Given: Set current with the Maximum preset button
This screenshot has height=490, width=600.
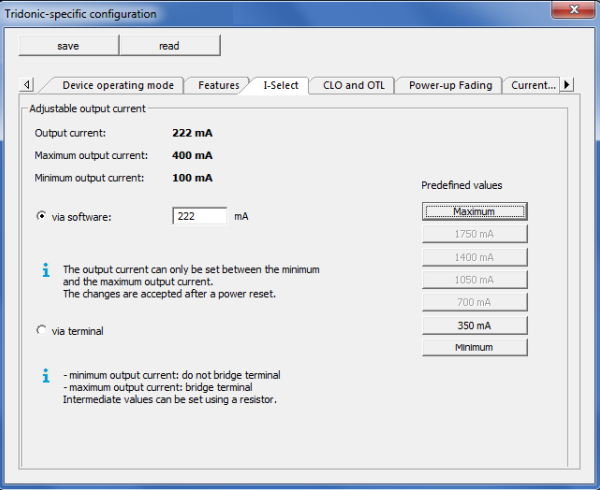Looking at the screenshot, I should click(474, 212).
